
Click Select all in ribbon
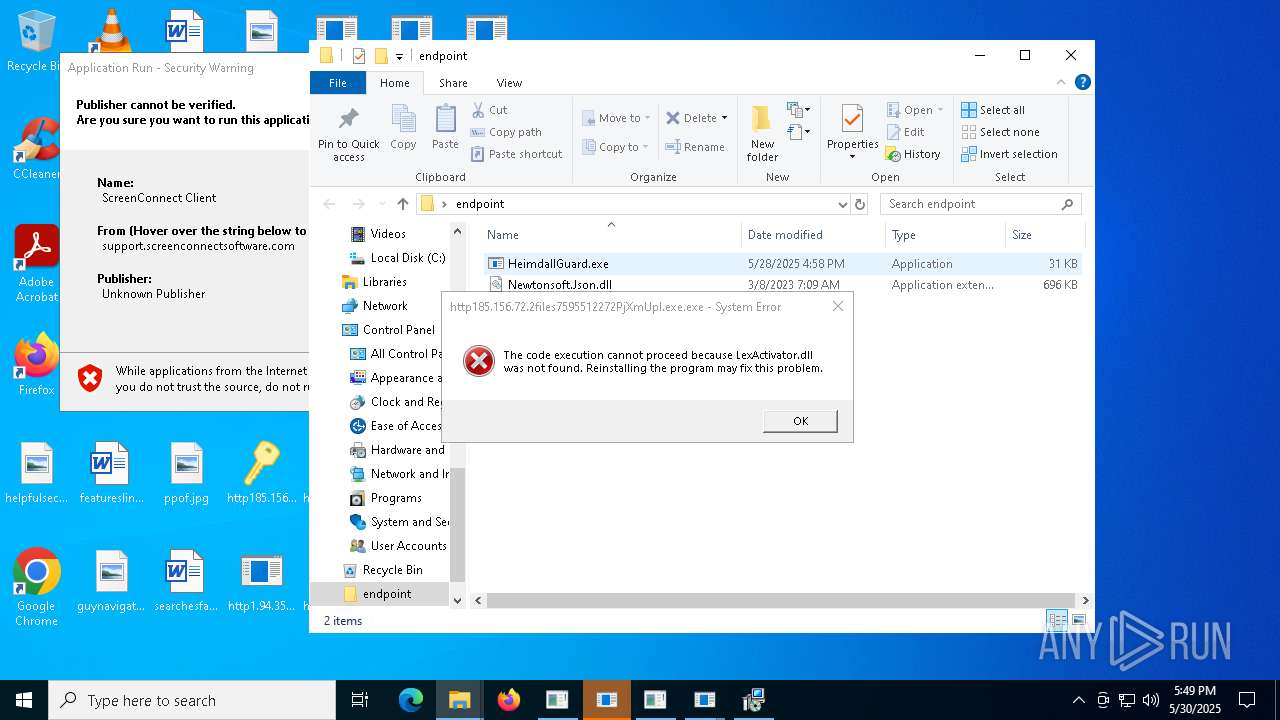(993, 110)
